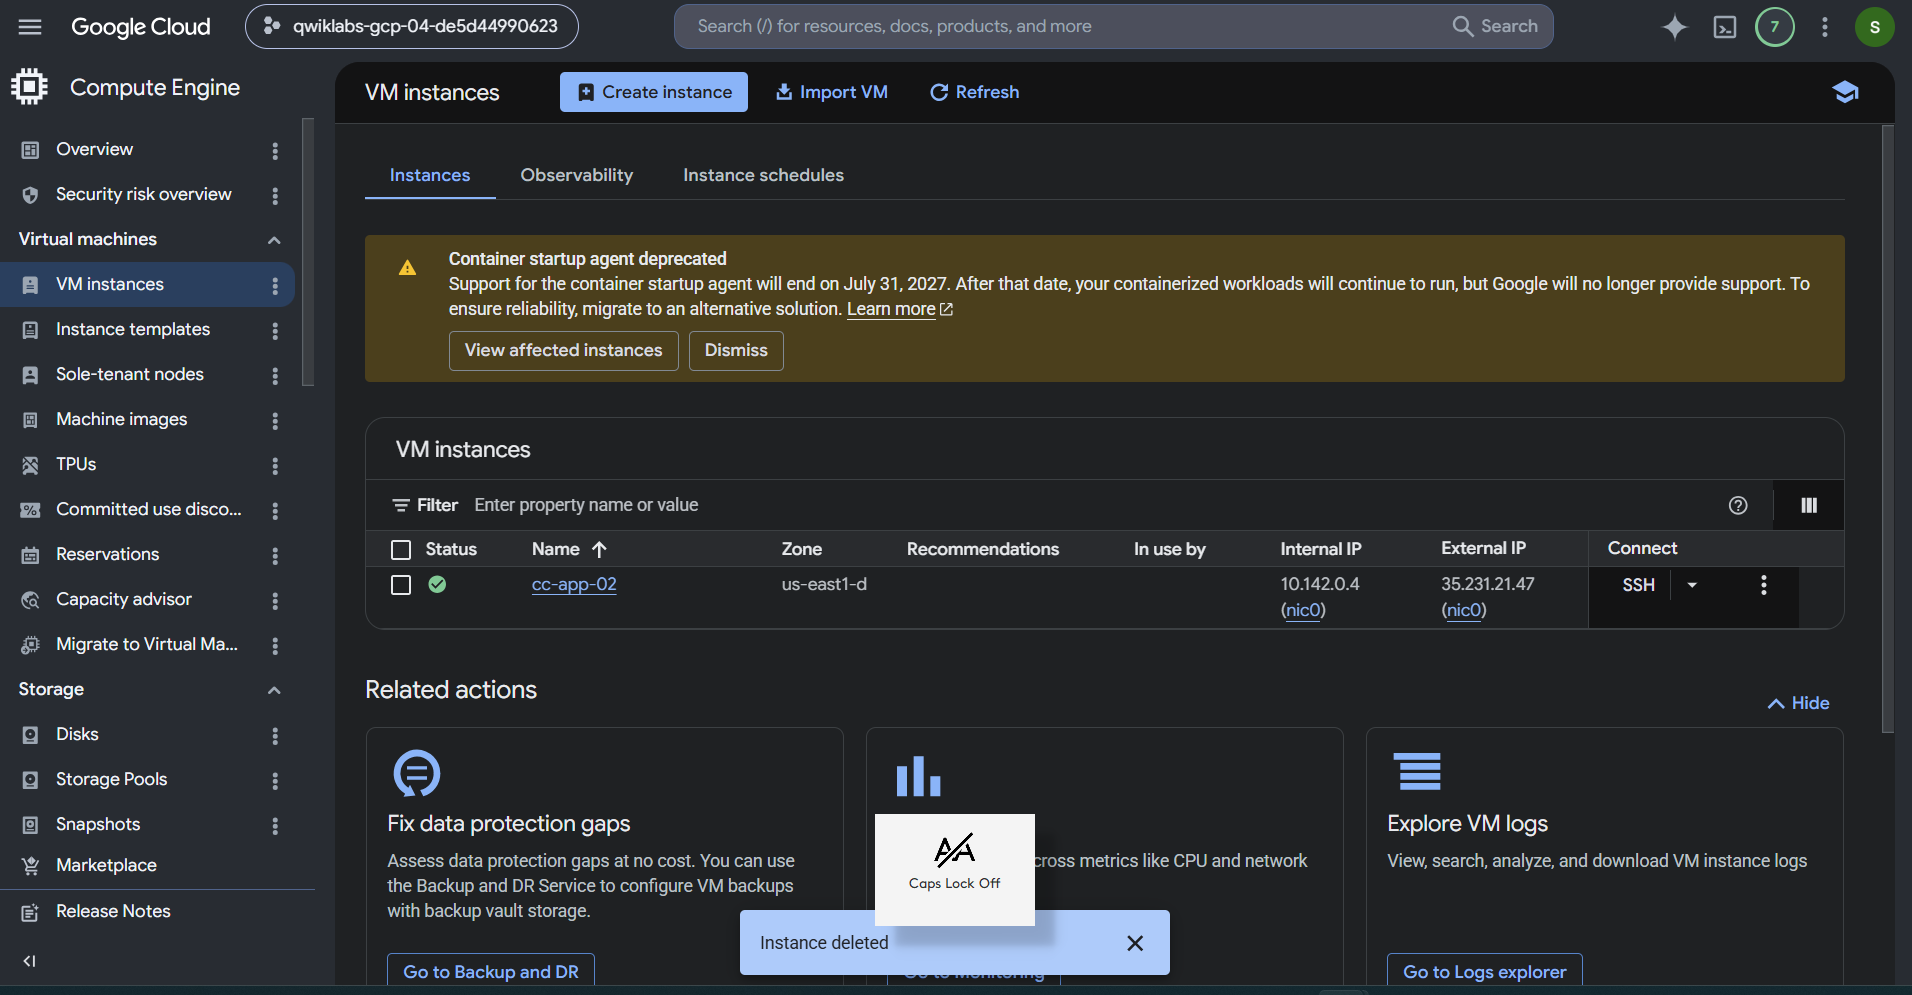Open internal IP nic0 link
Screen dimensions: 1912x995
pyautogui.click(x=1303, y=611)
